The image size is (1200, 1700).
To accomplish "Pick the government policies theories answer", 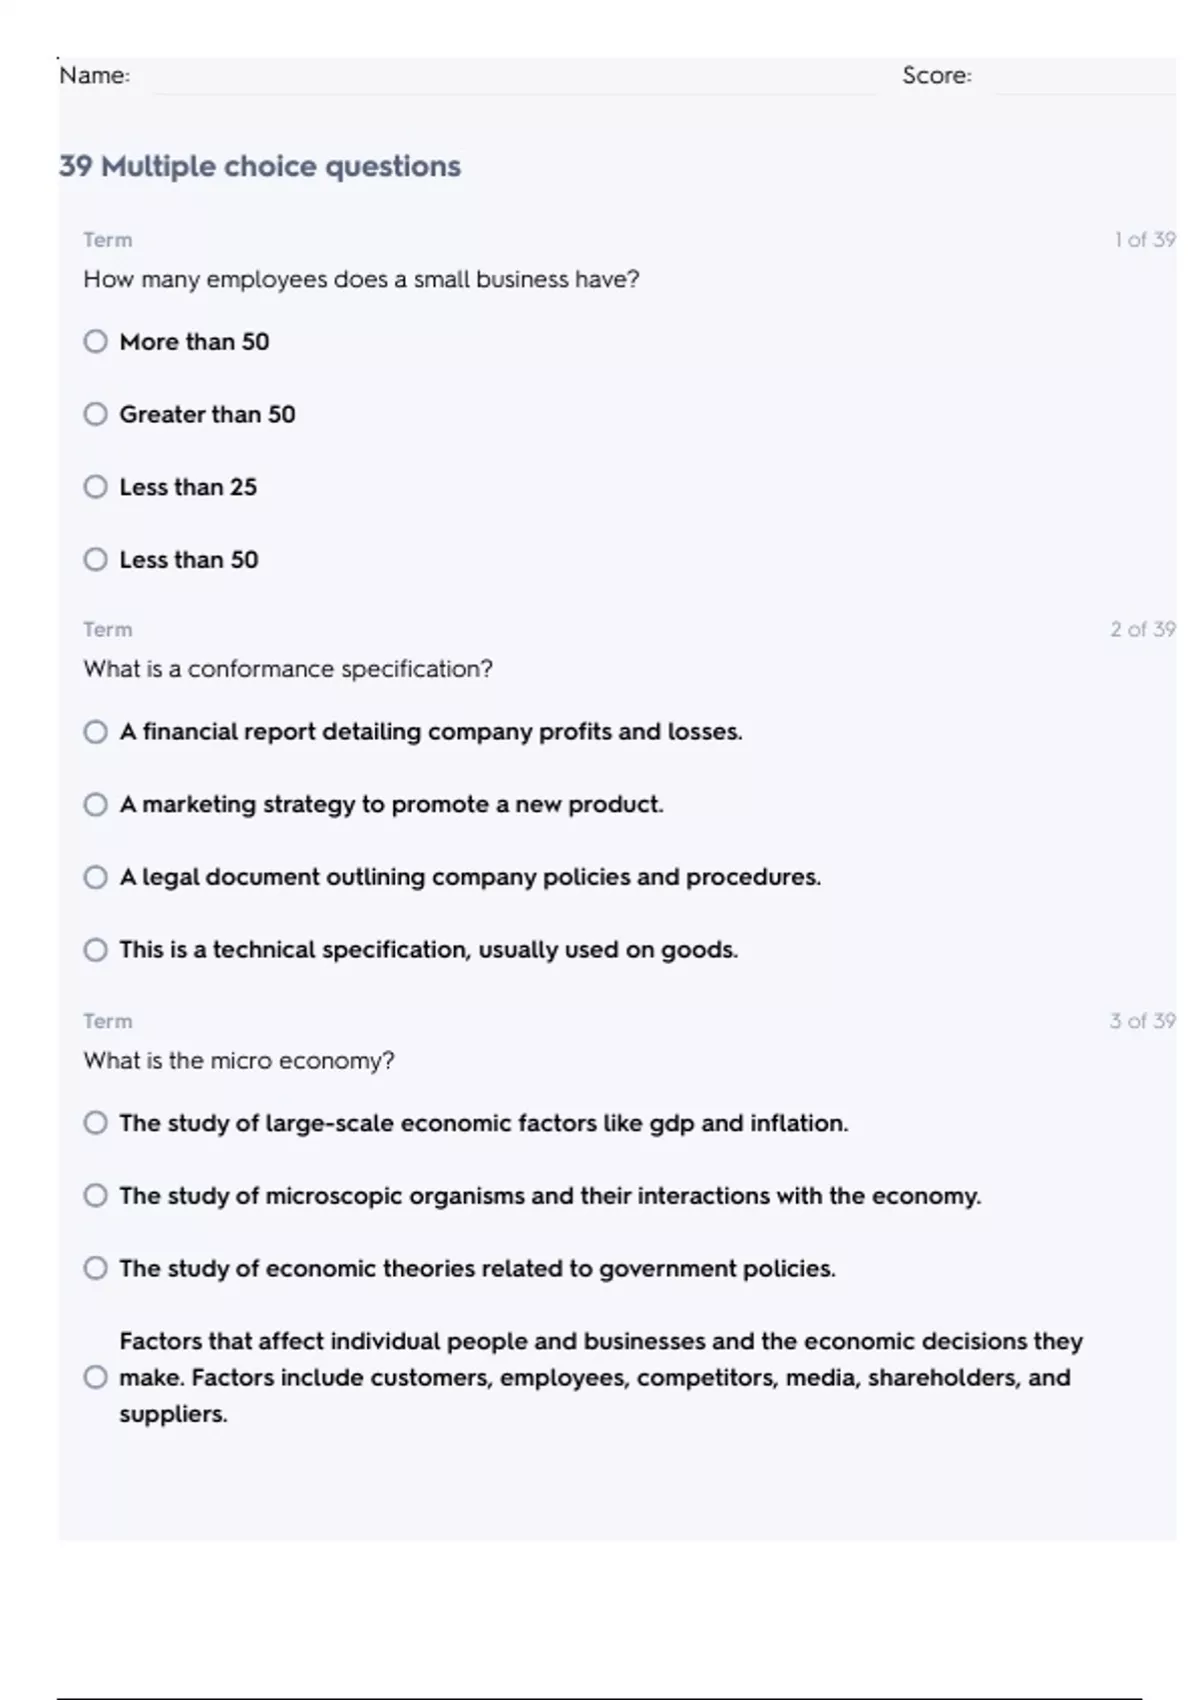I will 95,1268.
